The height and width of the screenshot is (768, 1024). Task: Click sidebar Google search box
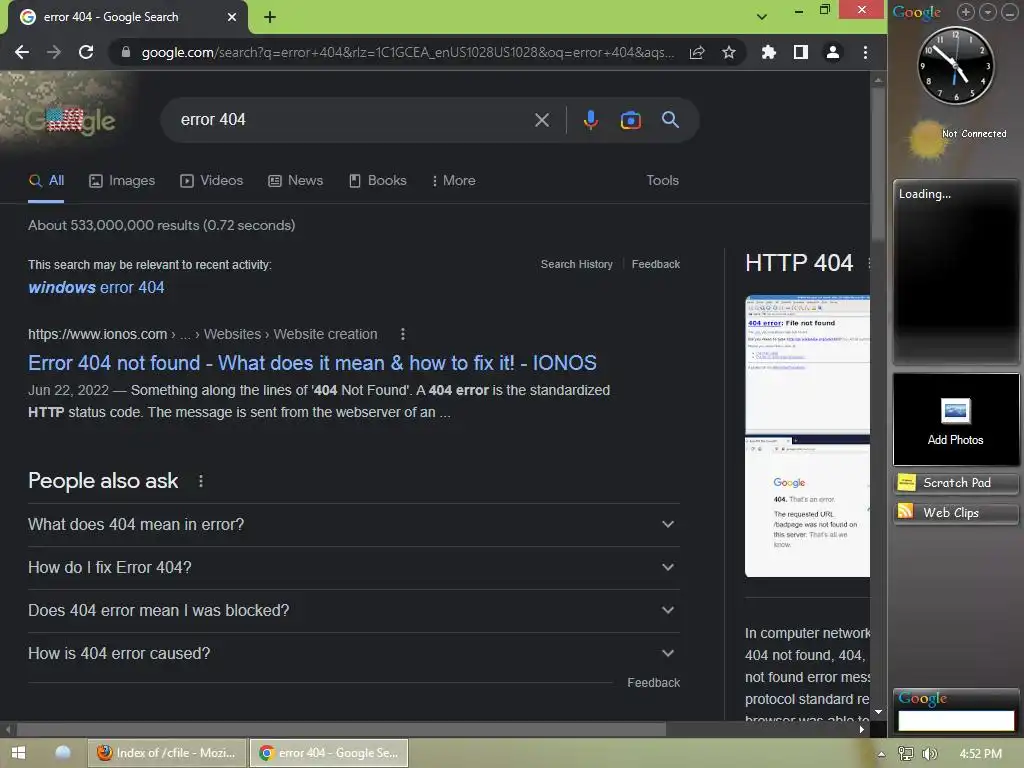point(955,720)
